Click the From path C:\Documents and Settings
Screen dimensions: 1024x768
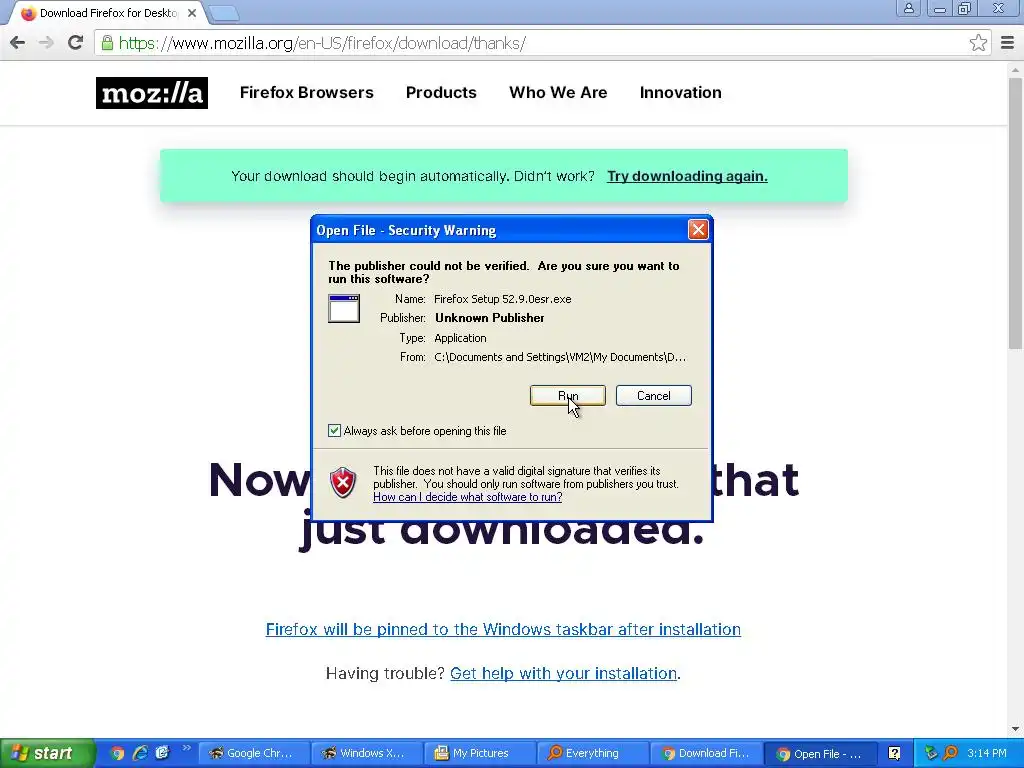point(560,357)
